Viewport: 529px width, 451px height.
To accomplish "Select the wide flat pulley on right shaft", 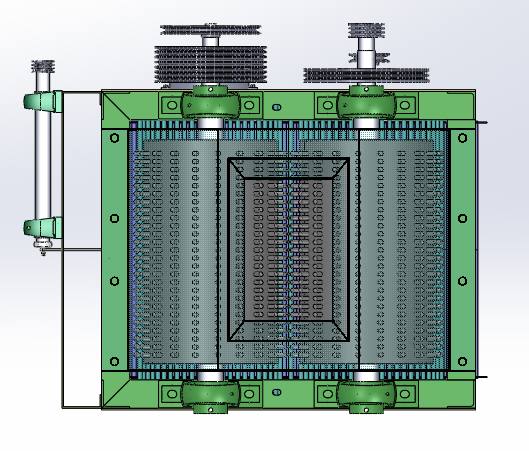I will [366, 75].
